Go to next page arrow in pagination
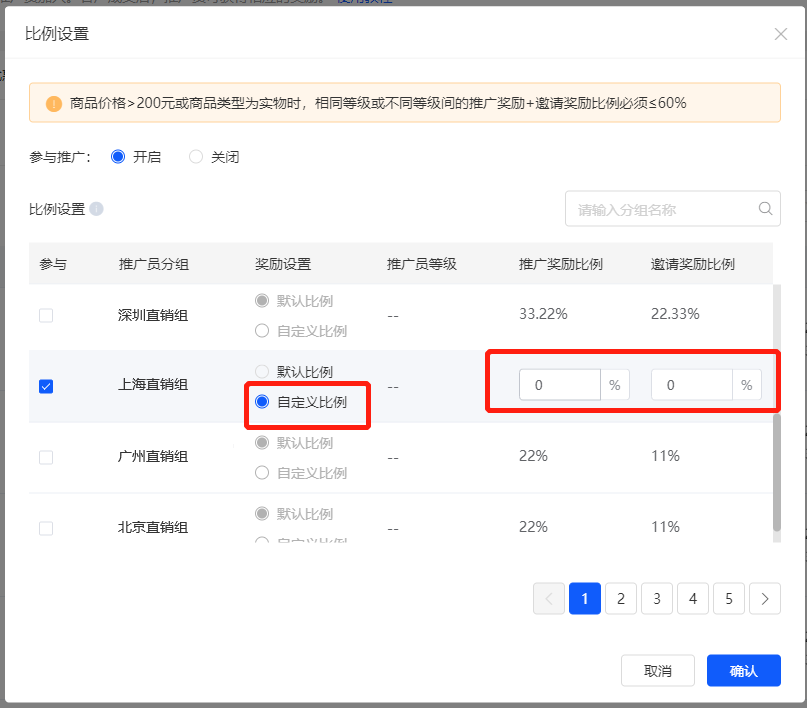 click(765, 598)
